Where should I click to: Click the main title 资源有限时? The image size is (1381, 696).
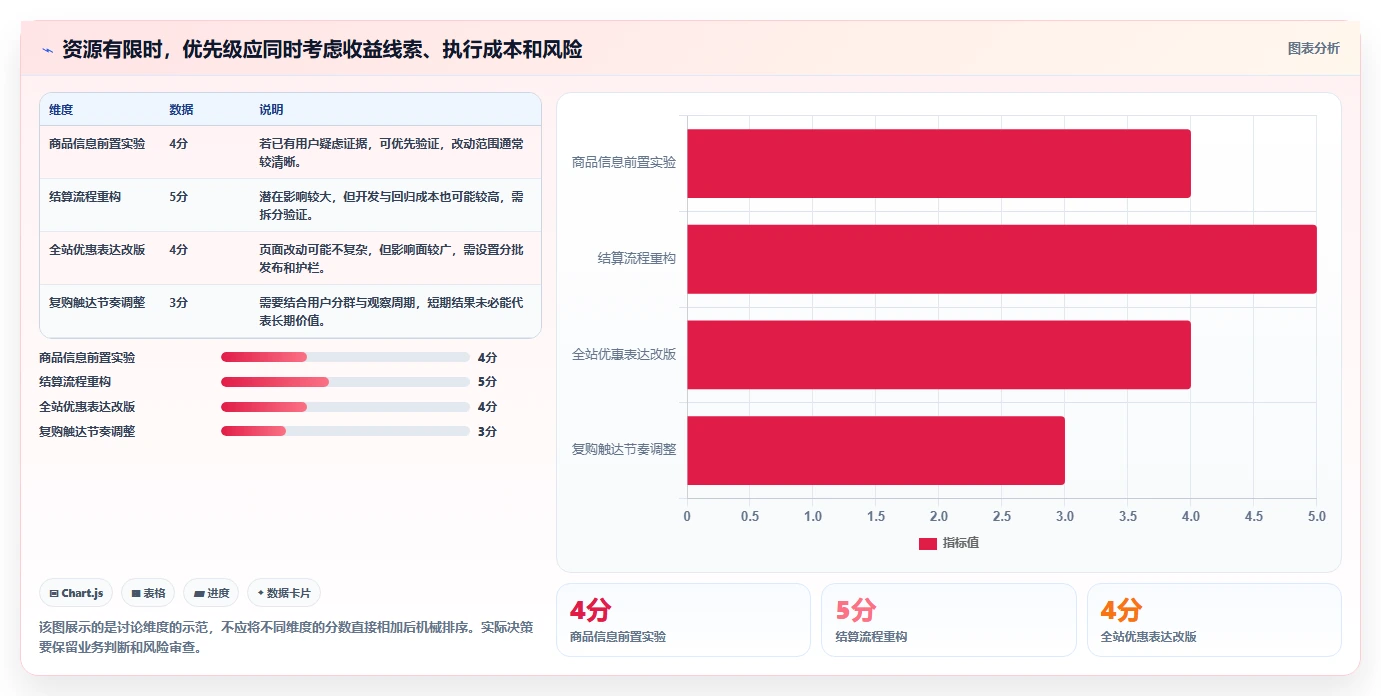point(322,49)
